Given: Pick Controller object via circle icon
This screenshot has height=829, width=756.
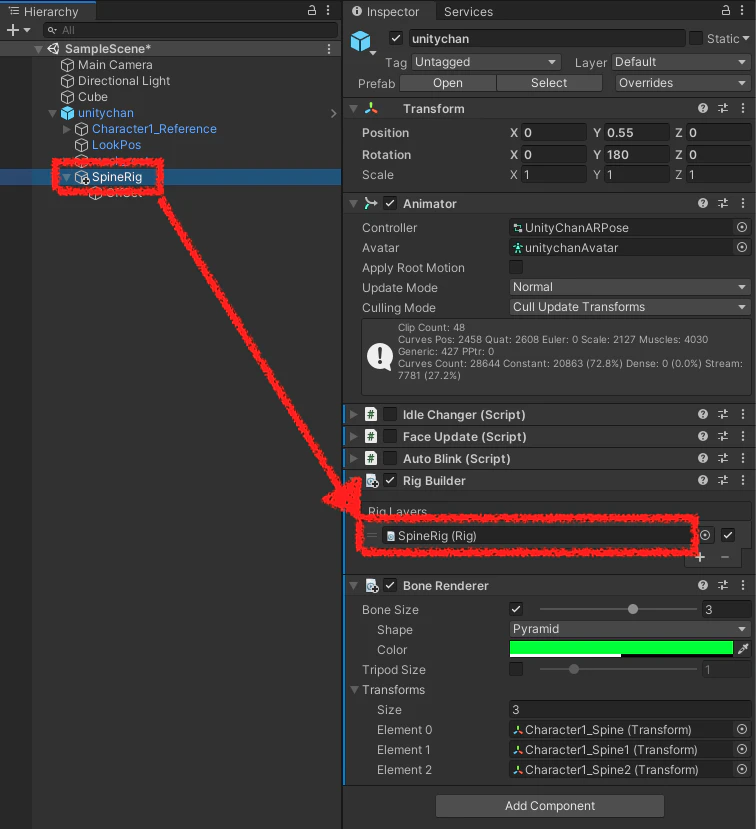Looking at the screenshot, I should tap(742, 227).
